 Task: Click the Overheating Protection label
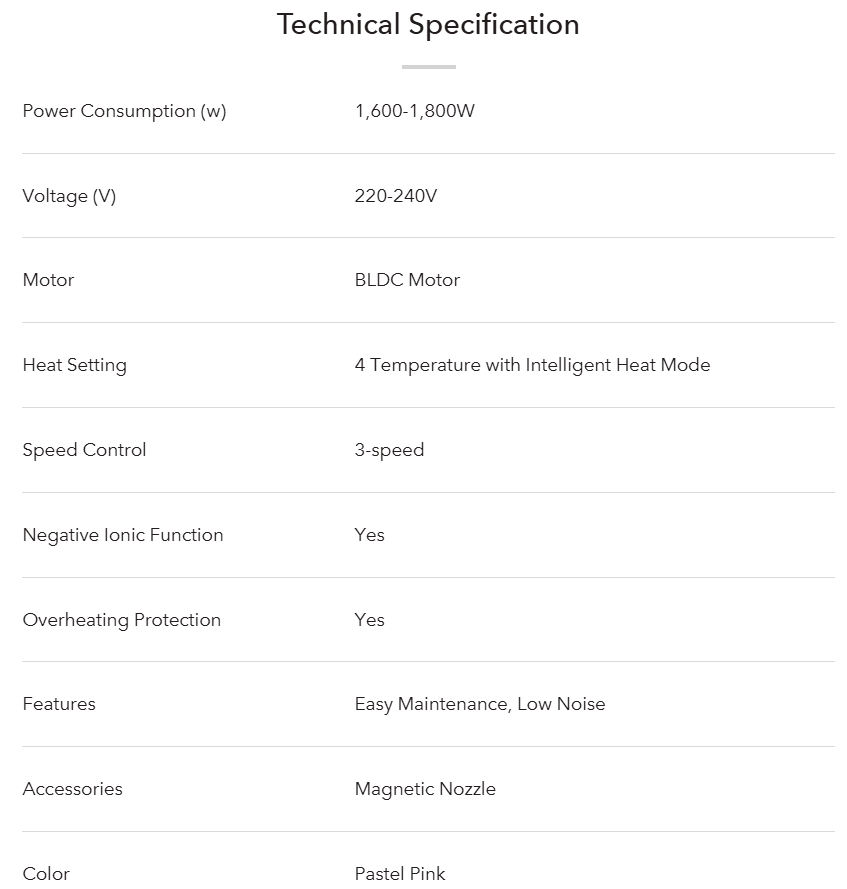pos(121,620)
